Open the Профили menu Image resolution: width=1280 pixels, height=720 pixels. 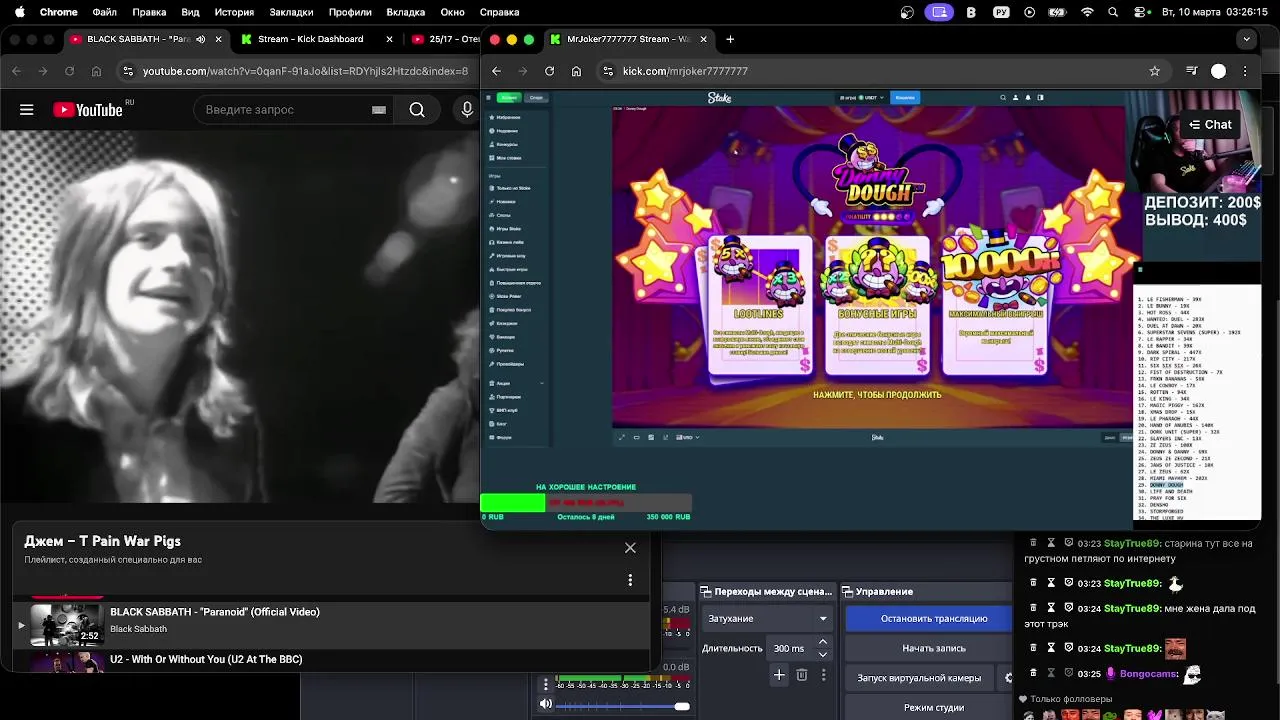(x=350, y=12)
